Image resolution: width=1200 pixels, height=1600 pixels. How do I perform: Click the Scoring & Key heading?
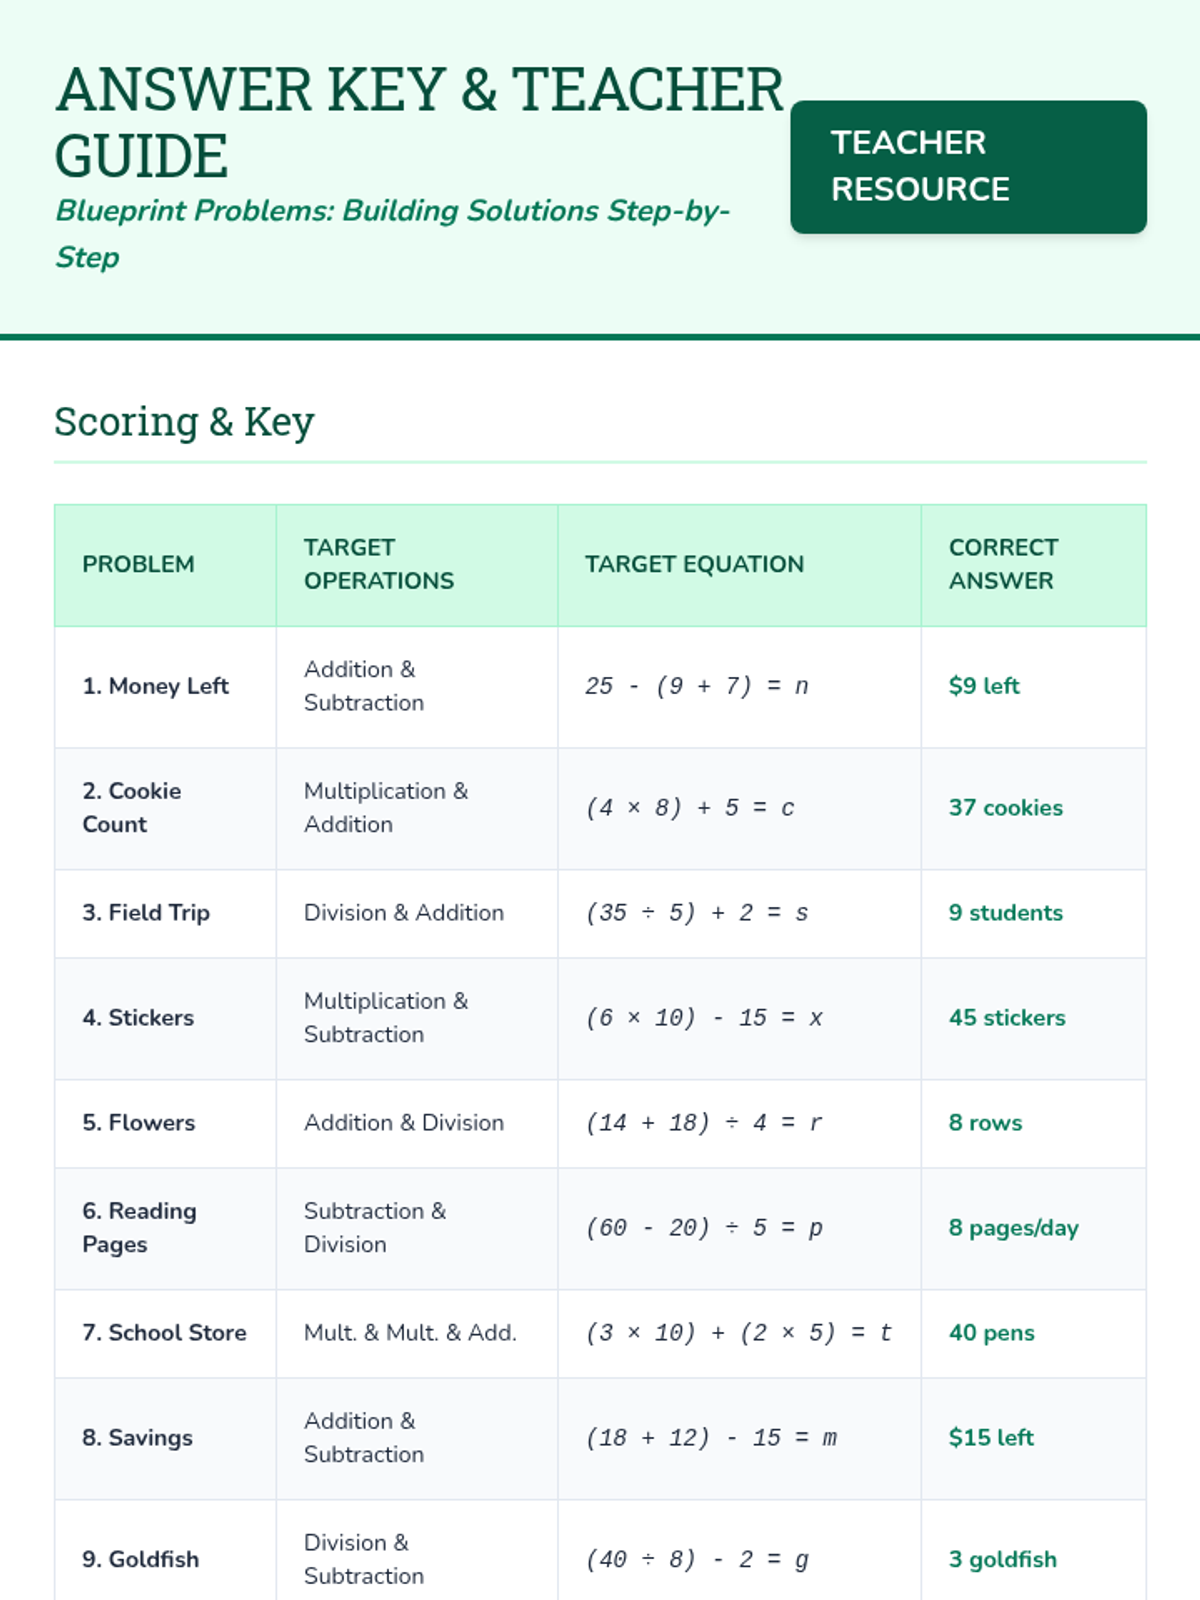[x=184, y=422]
